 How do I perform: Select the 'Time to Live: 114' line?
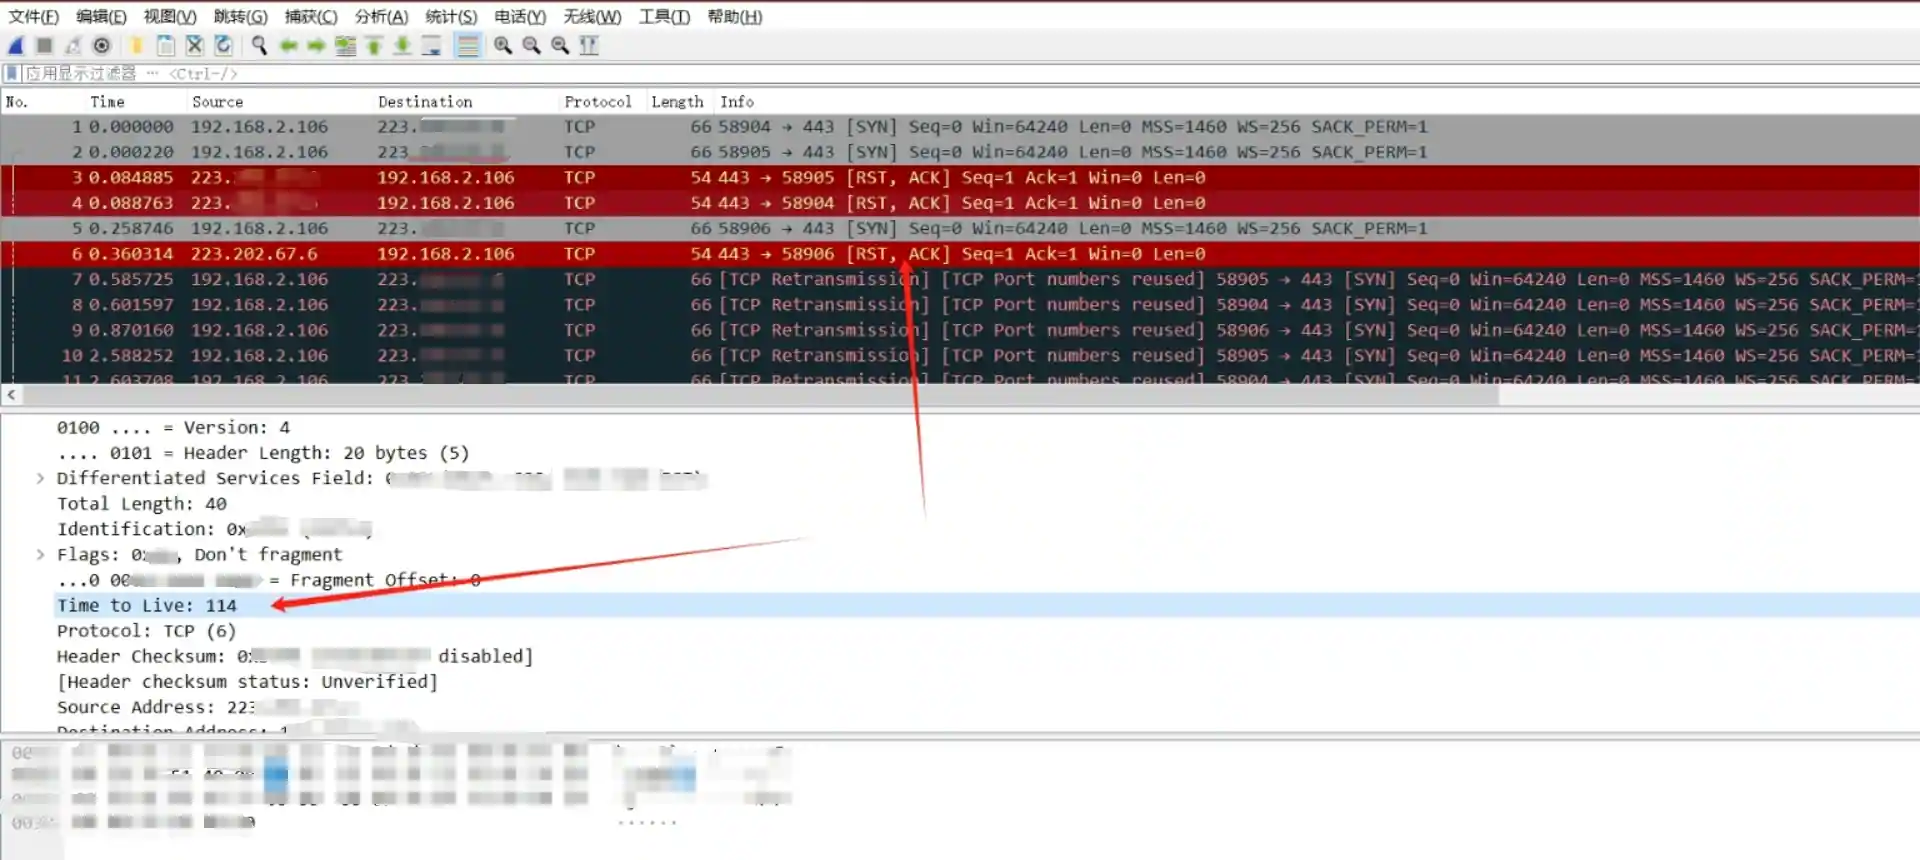[147, 605]
